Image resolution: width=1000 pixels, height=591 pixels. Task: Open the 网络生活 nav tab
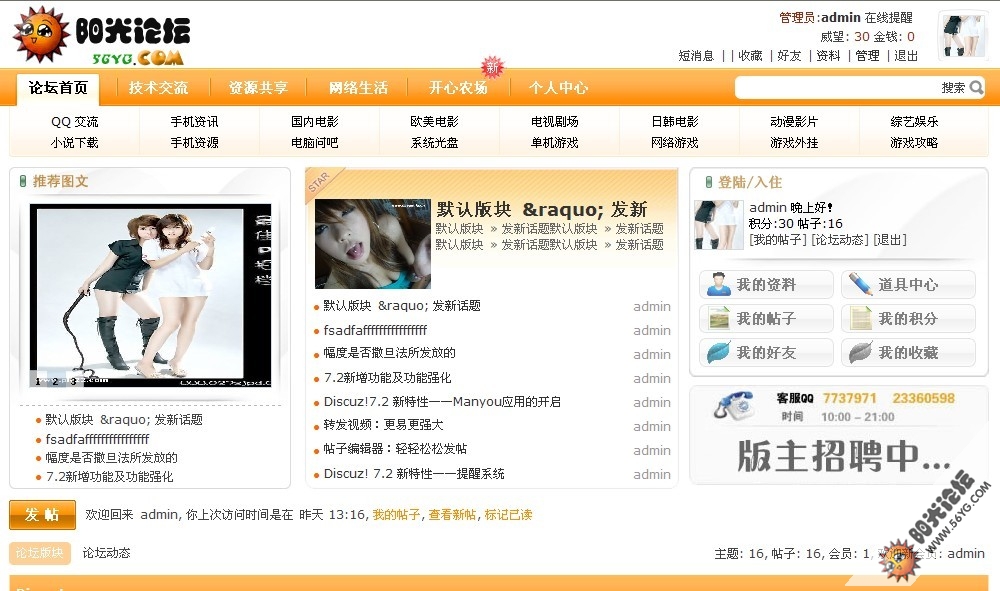click(x=358, y=88)
